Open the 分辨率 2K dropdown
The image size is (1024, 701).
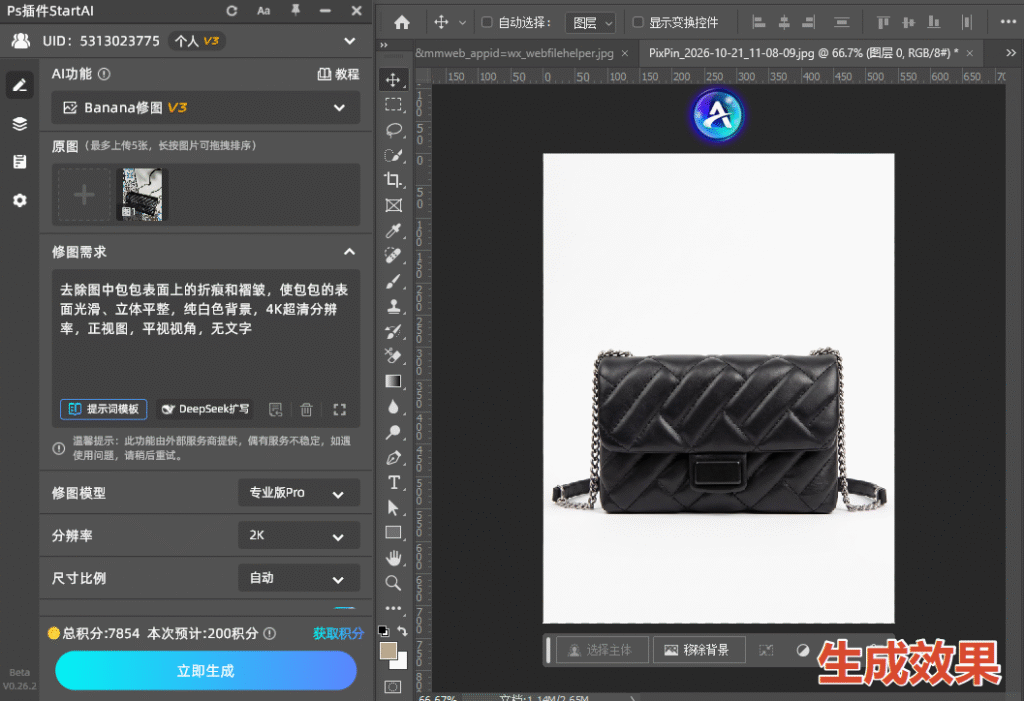click(298, 535)
